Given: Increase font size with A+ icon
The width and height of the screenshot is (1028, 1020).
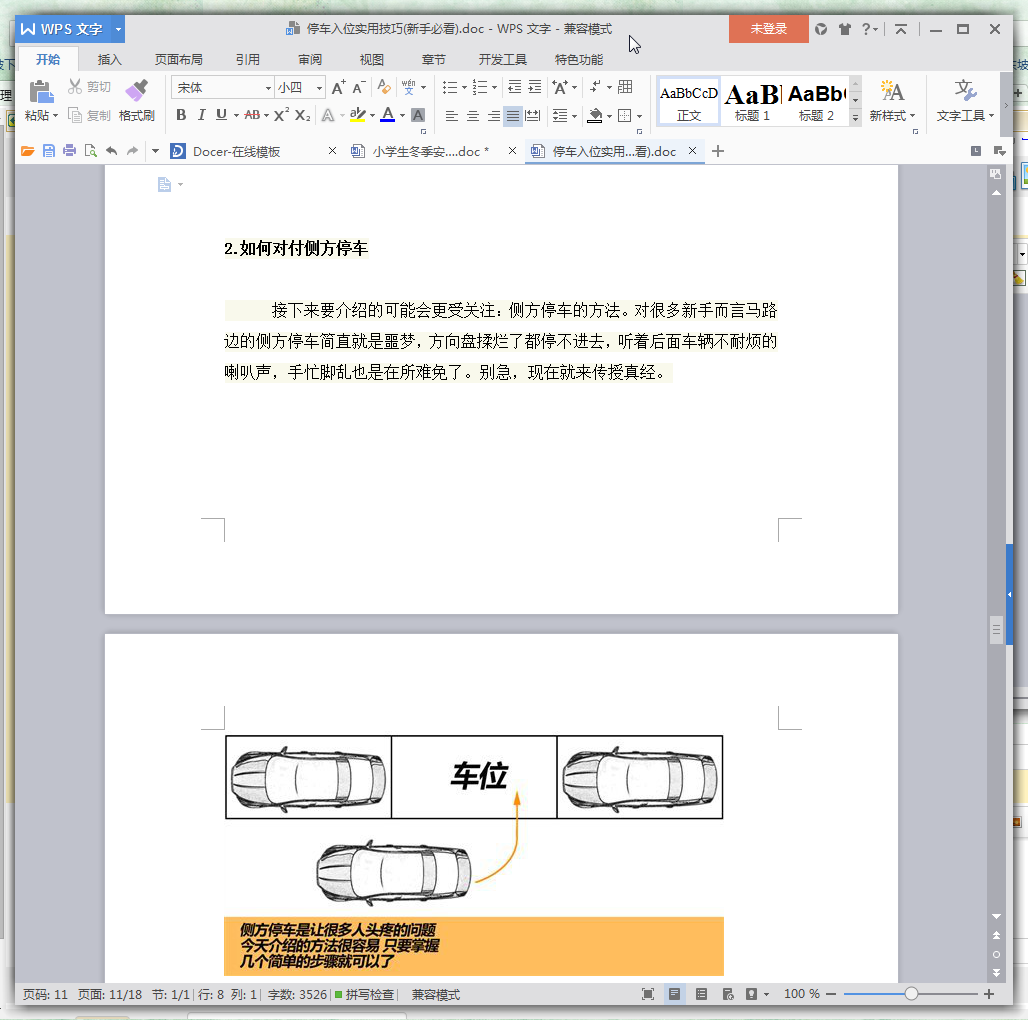Looking at the screenshot, I should [338, 87].
